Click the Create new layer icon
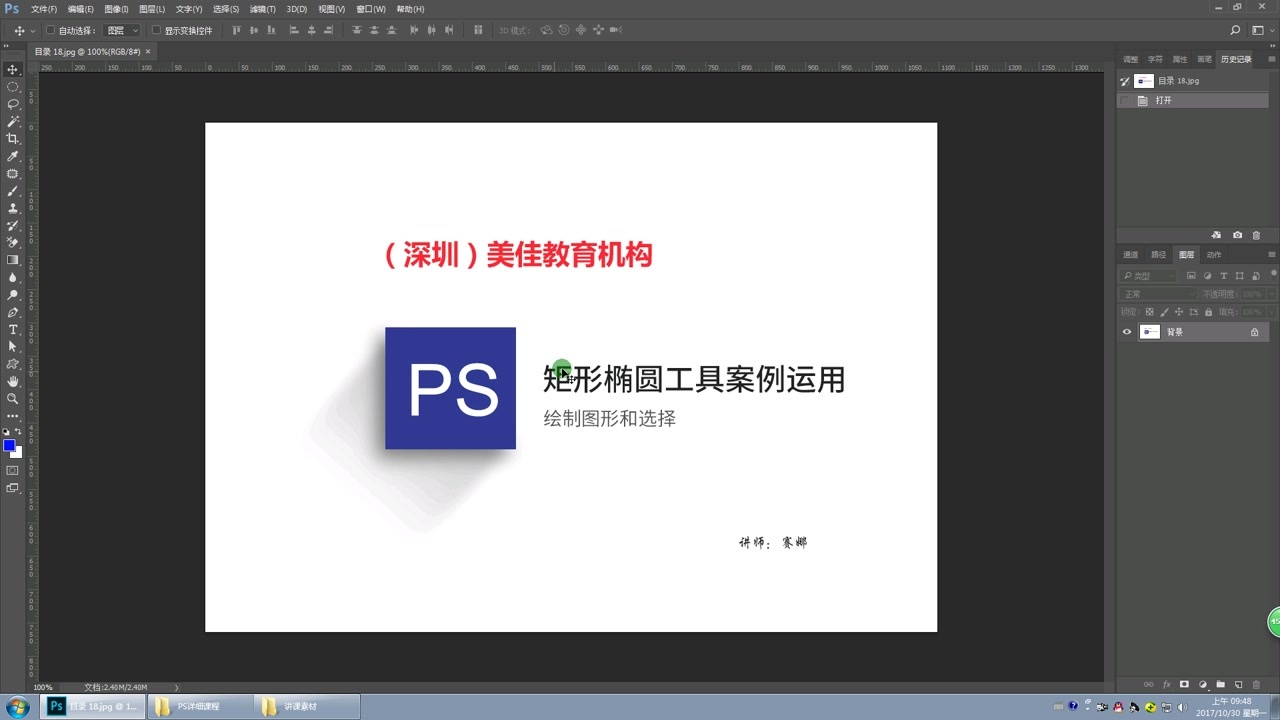Screen dimensions: 1280x720 [1238, 684]
